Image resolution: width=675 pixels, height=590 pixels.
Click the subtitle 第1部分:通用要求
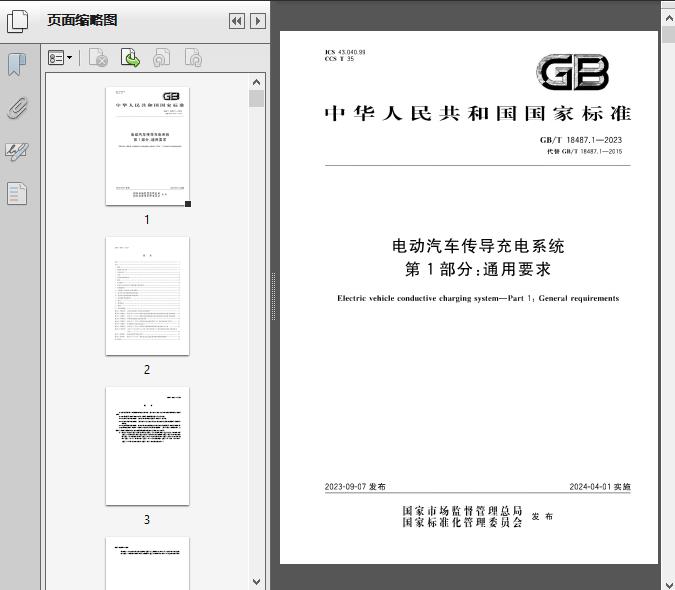(x=478, y=269)
